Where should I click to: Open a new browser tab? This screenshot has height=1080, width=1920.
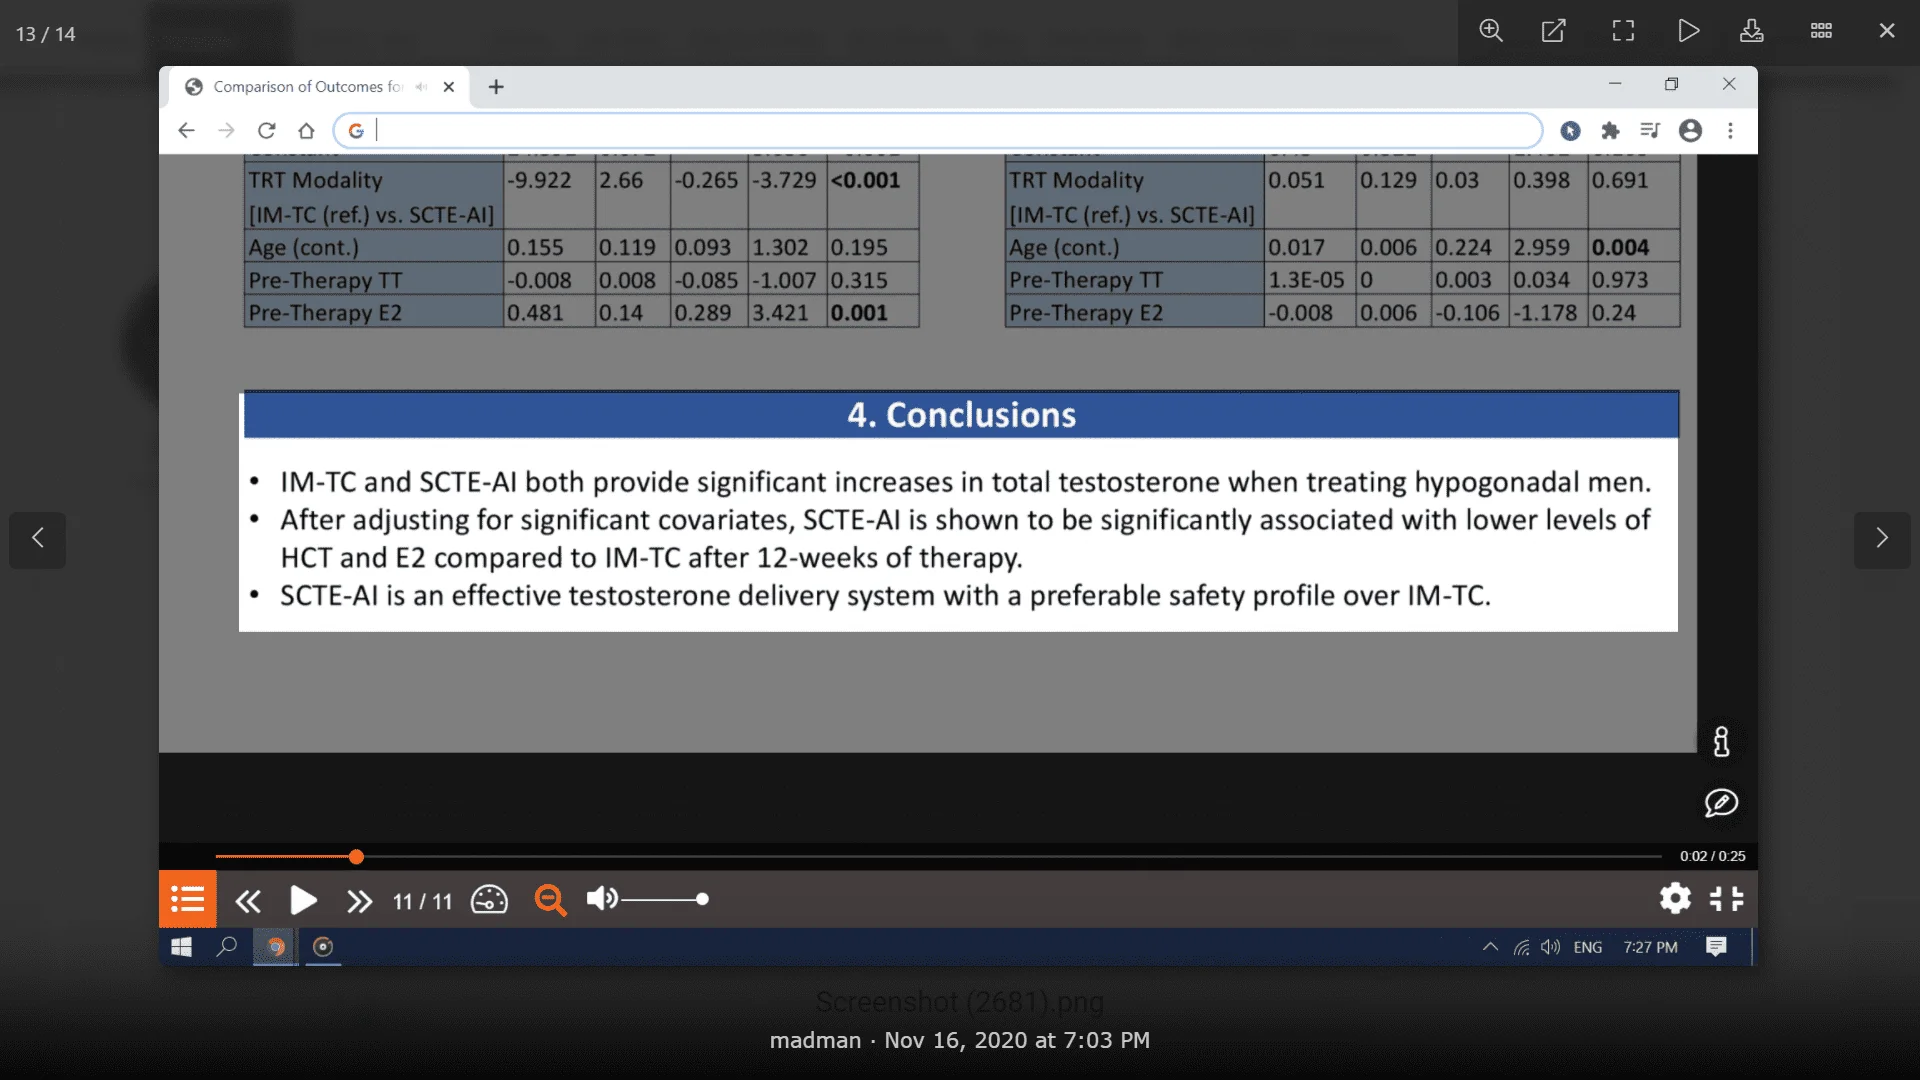(496, 87)
